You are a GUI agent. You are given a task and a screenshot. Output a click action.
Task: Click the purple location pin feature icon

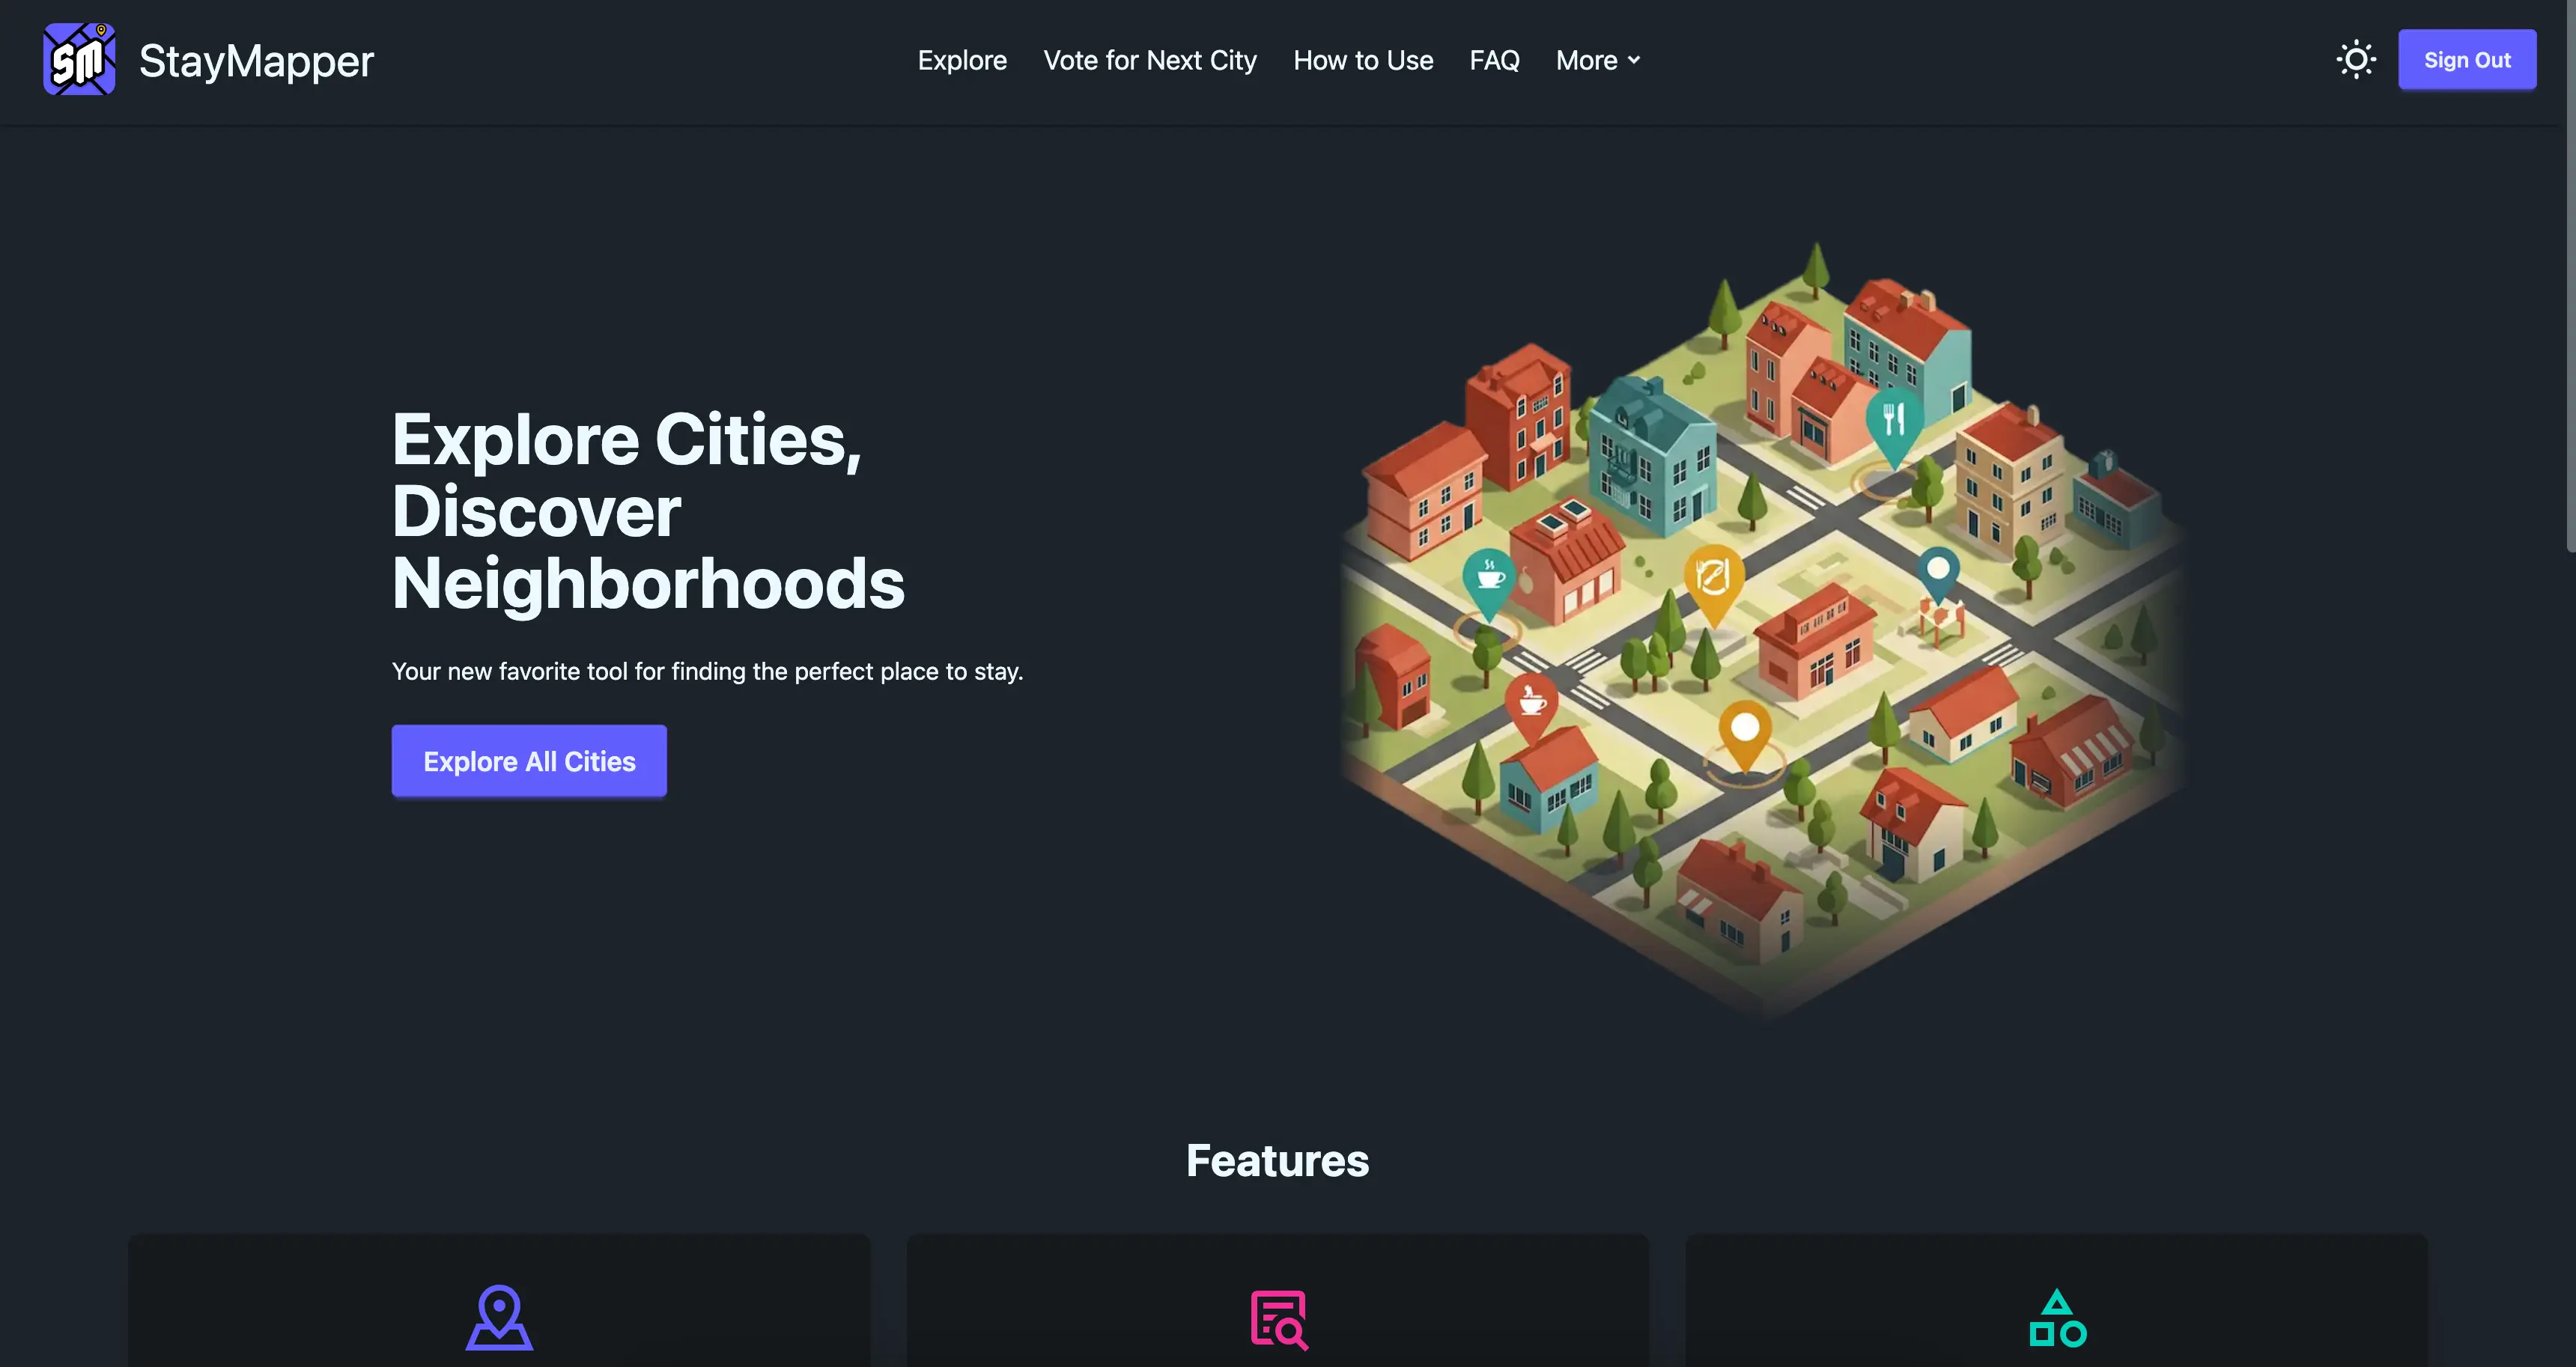pyautogui.click(x=497, y=1317)
